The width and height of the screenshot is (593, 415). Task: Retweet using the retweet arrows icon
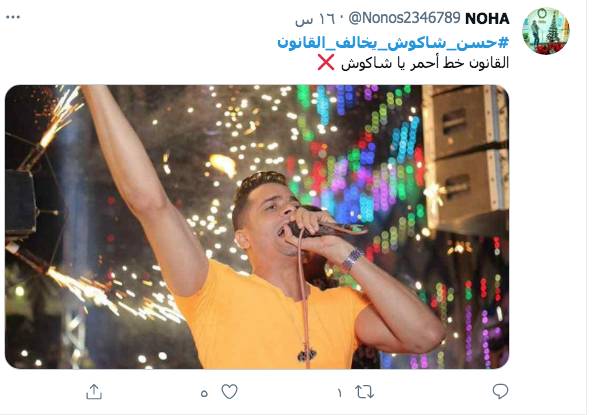365,392
